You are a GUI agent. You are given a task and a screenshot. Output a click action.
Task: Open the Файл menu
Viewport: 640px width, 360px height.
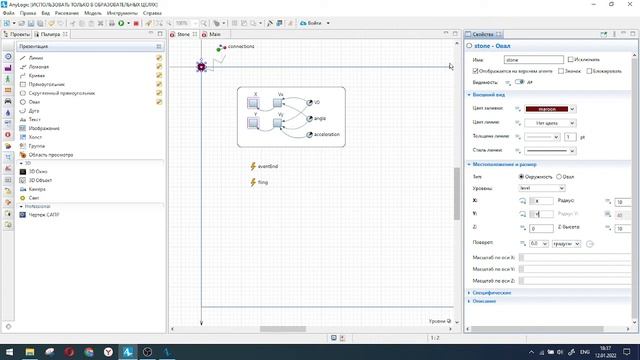click(9, 13)
